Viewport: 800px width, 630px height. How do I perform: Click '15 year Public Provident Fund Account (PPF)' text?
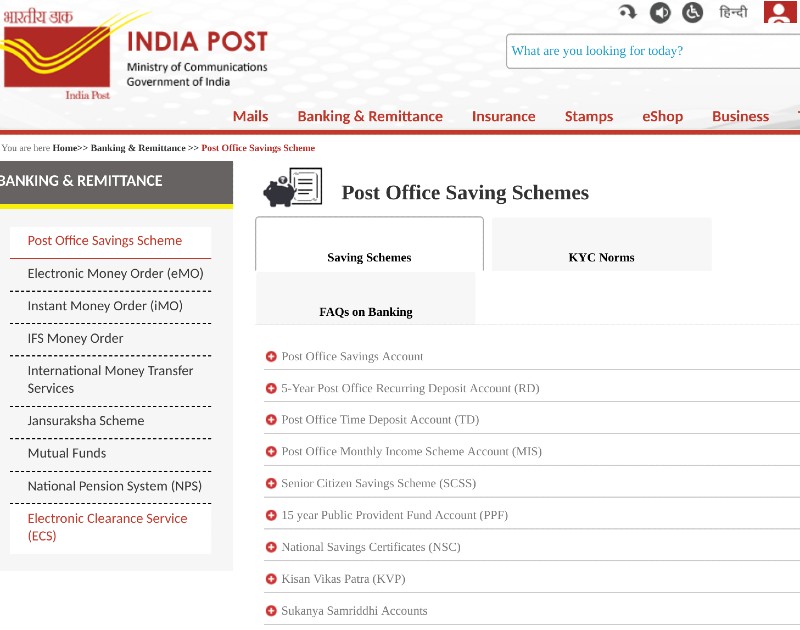click(x=394, y=515)
